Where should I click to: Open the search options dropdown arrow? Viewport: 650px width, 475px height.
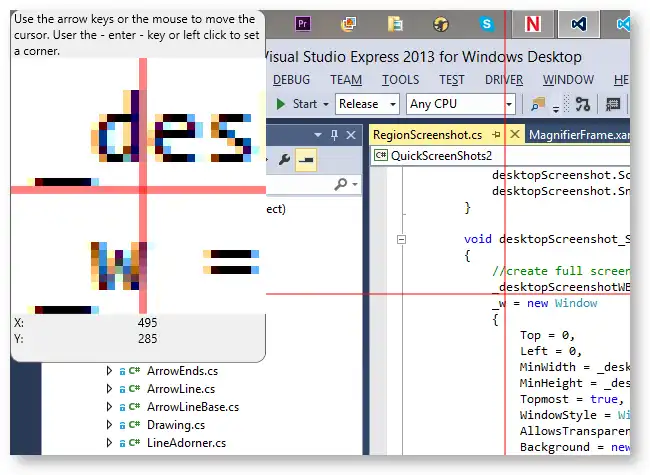click(355, 184)
